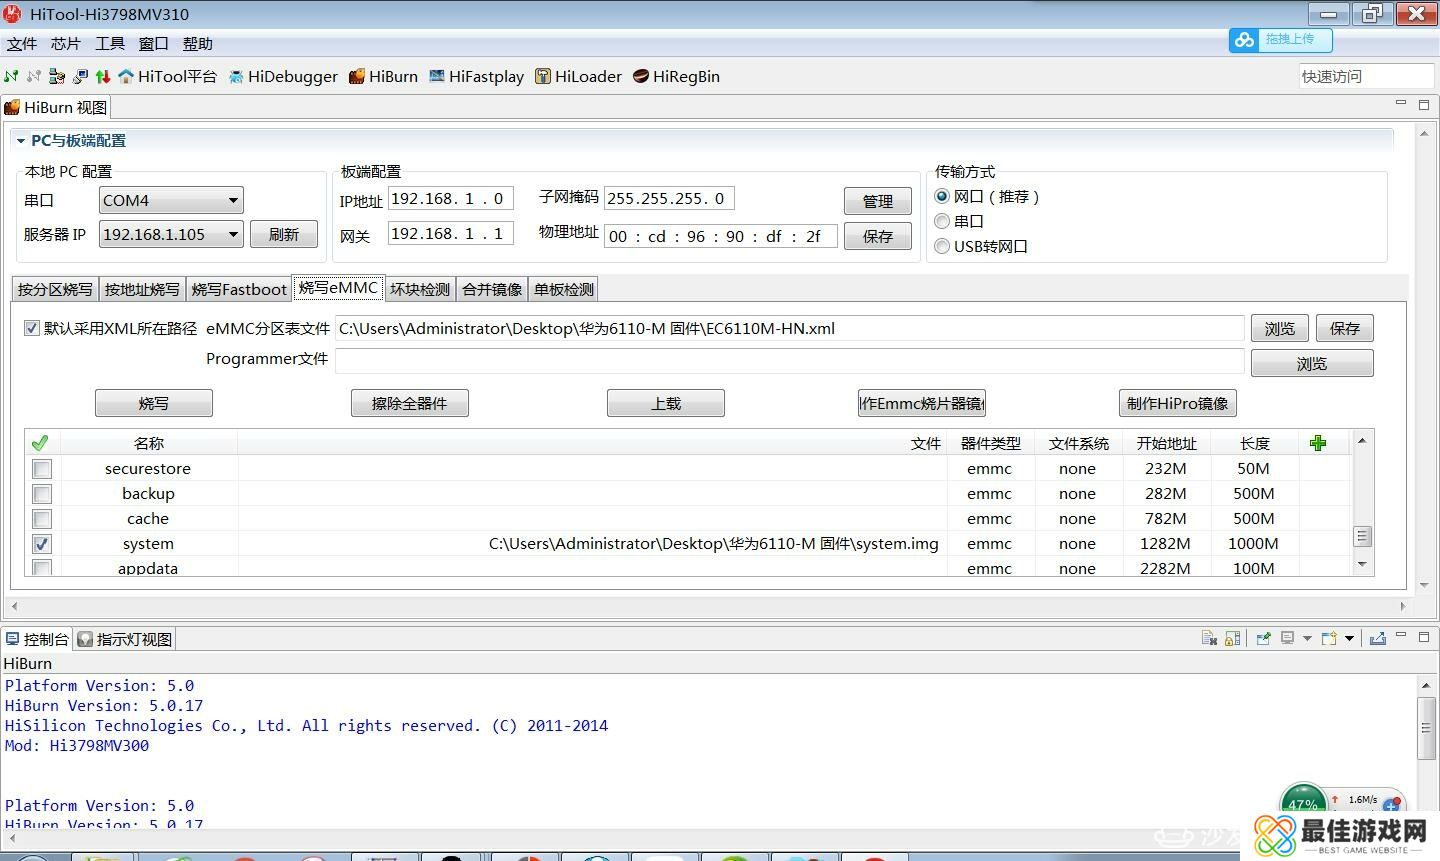1440x861 pixels.
Task: Open the COM4 serial port dropdown
Action: tap(232, 200)
